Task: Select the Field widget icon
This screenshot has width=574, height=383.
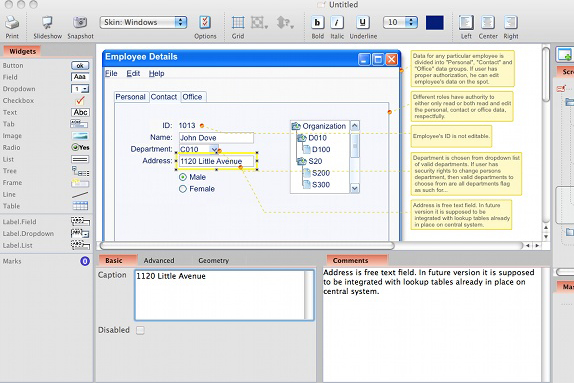Action: (80, 77)
